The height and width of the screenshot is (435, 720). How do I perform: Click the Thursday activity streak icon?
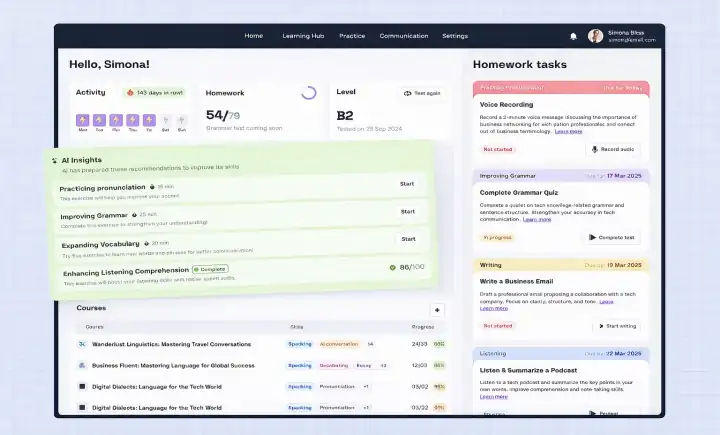133,120
